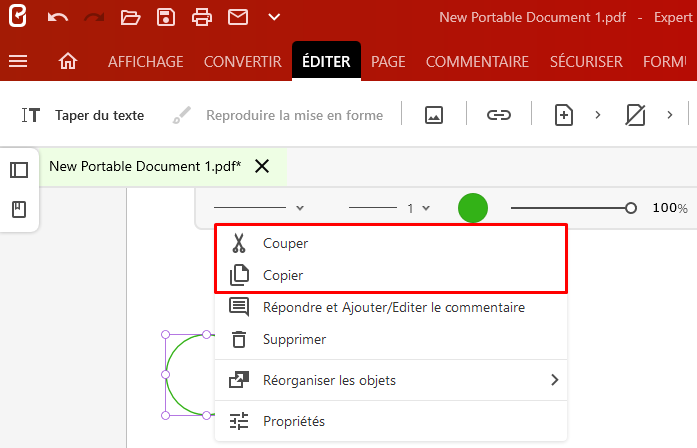697x448 pixels.
Task: Send document by email envelope icon
Action: click(x=237, y=17)
